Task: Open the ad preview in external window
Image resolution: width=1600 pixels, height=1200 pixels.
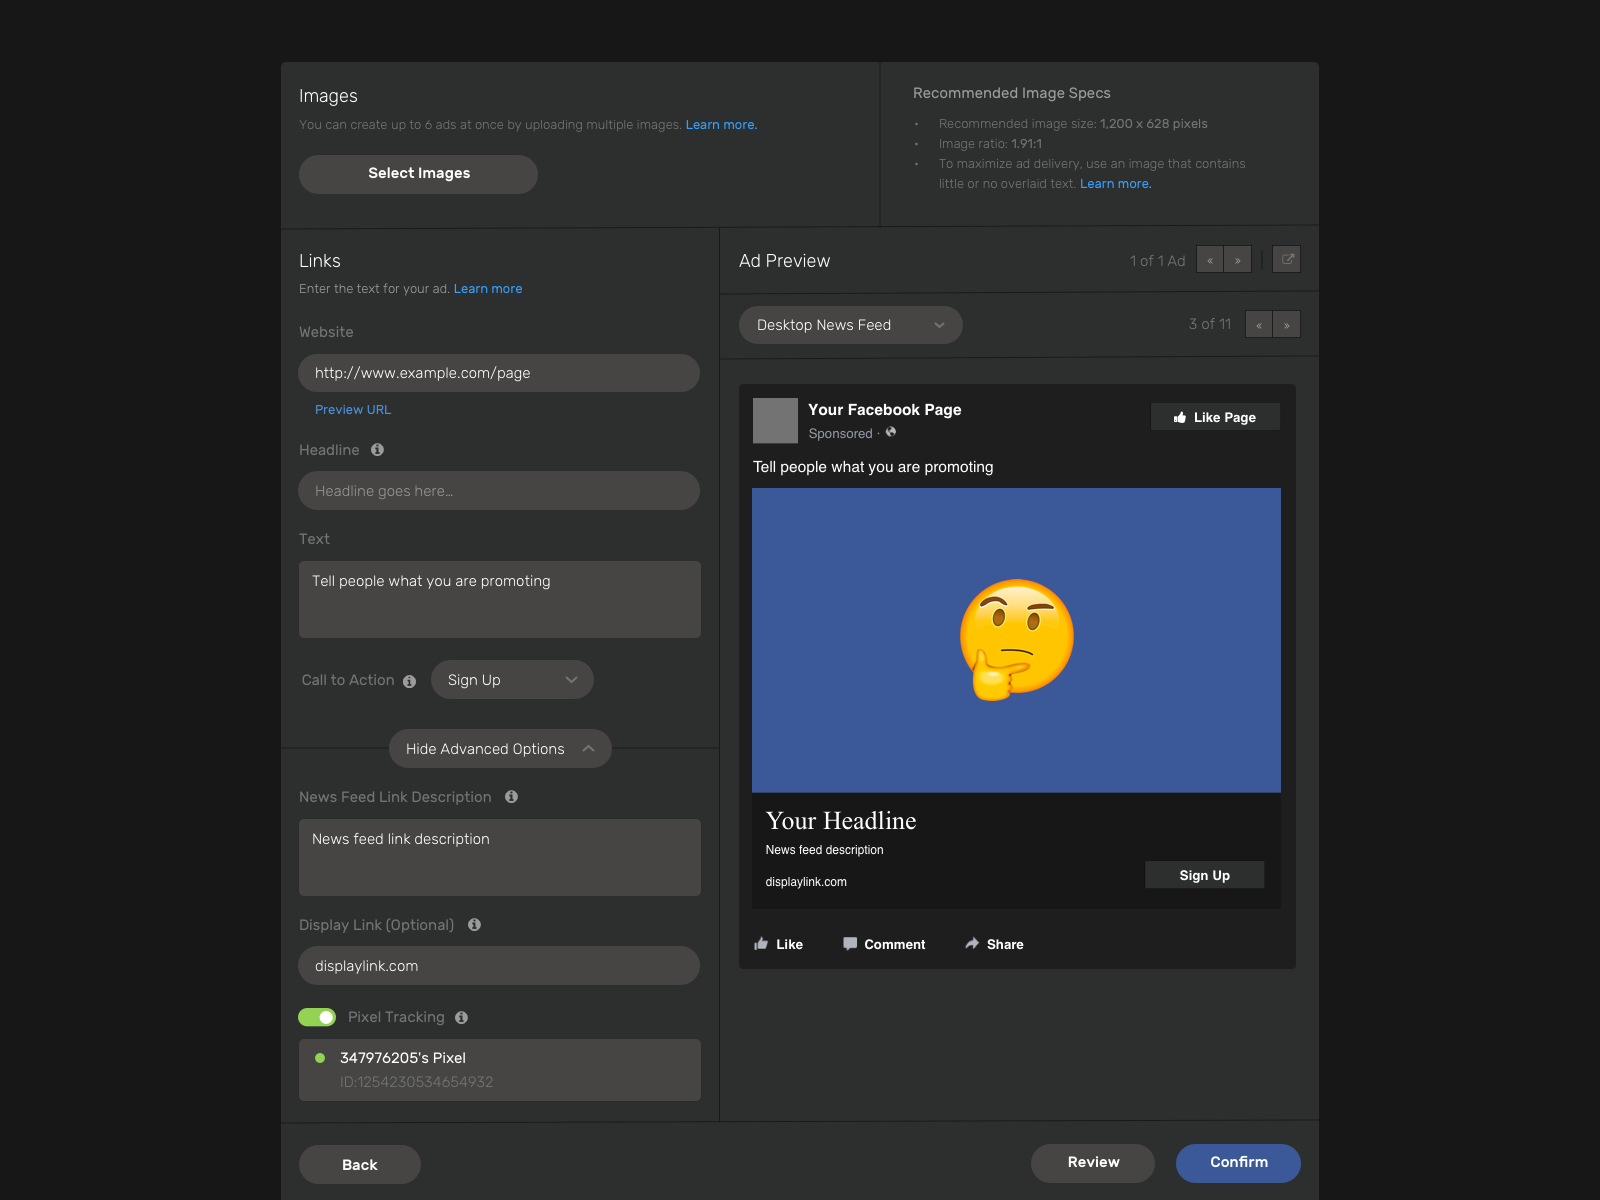Action: [1286, 259]
